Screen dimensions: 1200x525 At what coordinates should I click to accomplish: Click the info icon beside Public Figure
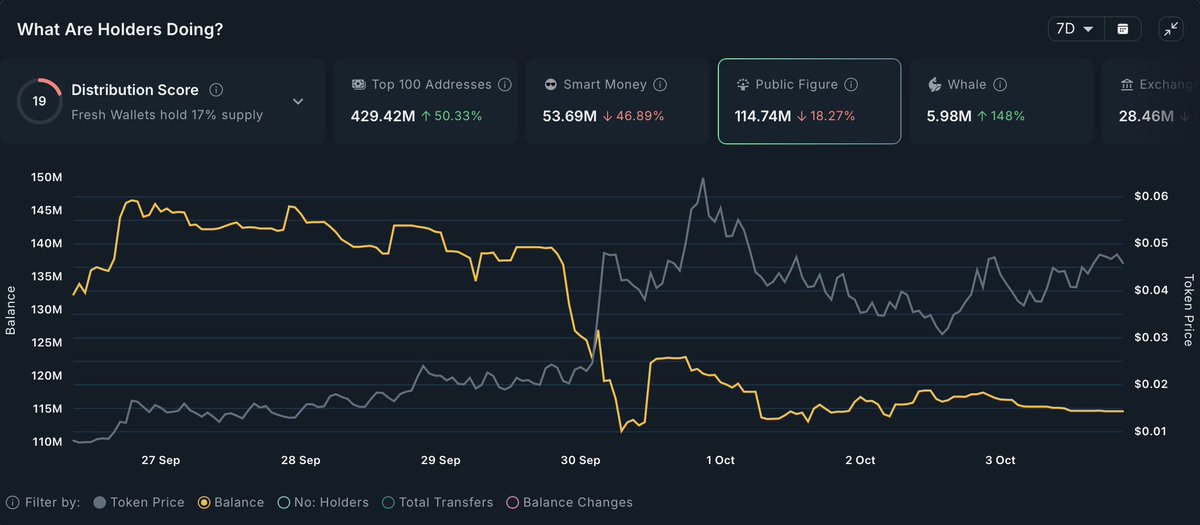[851, 85]
